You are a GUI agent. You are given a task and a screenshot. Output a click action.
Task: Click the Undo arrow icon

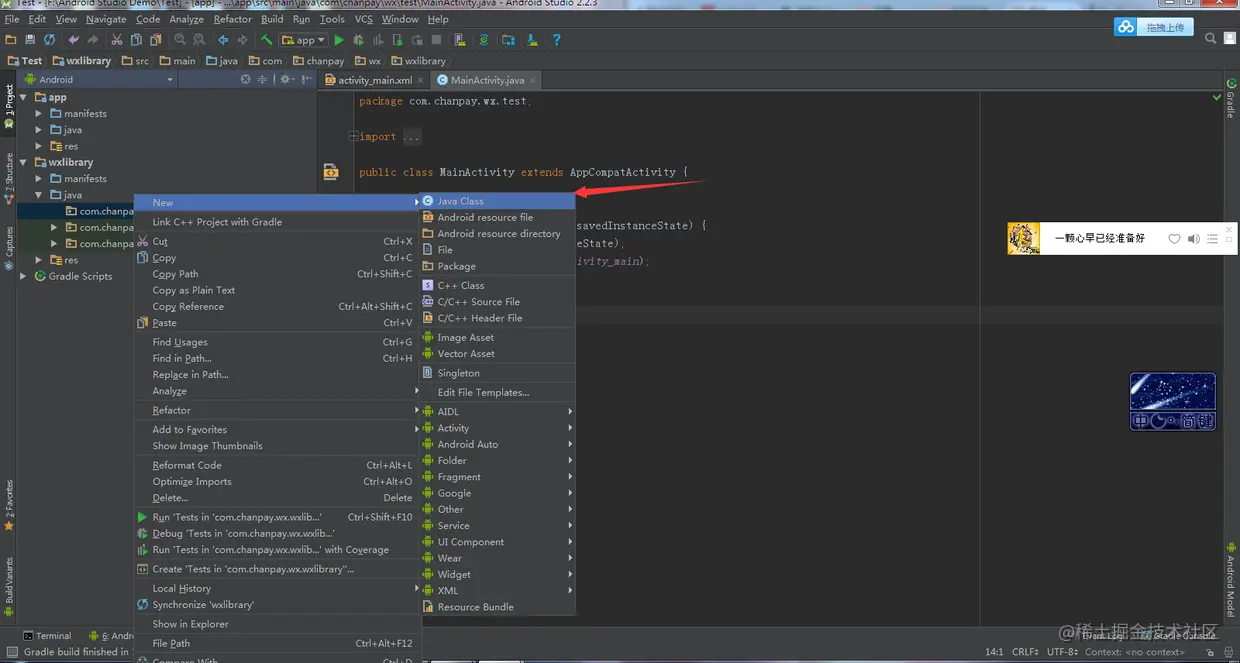(x=73, y=40)
